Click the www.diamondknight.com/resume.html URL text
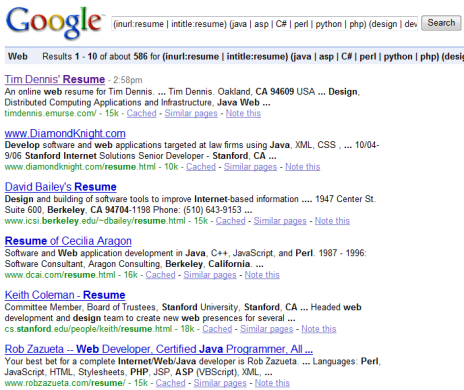The width and height of the screenshot is (464, 390). [80, 167]
